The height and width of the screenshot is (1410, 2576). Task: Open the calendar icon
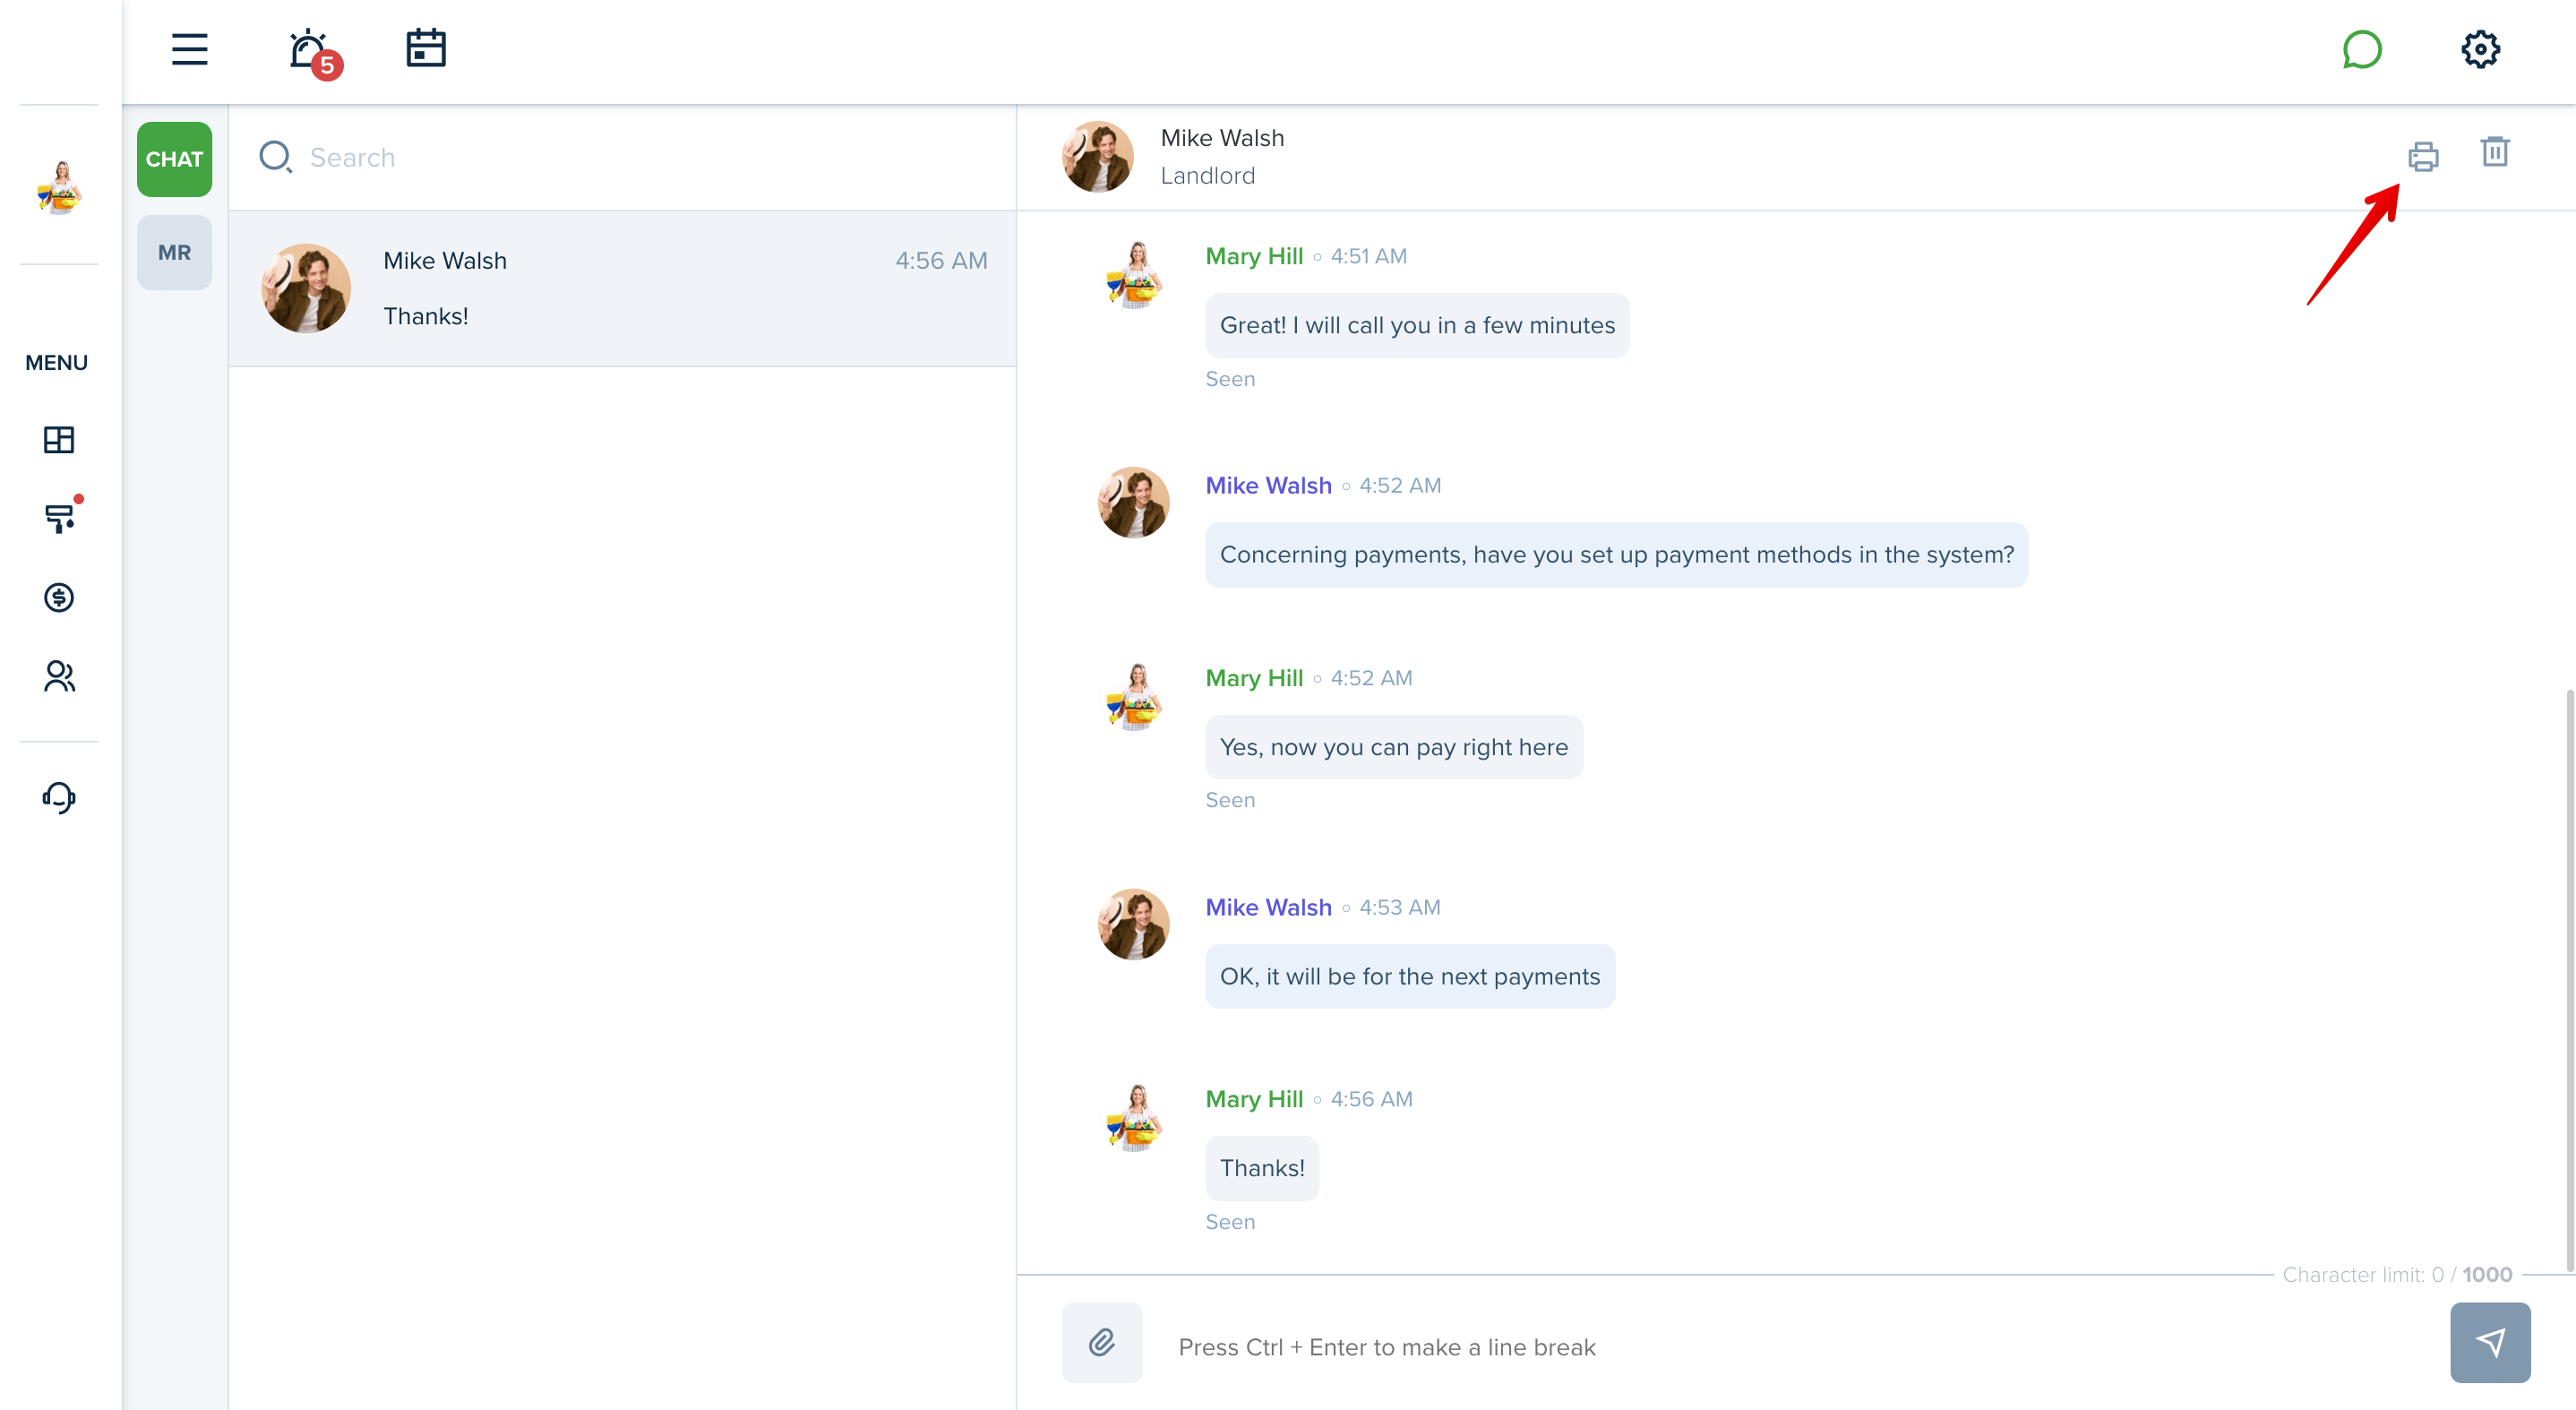(426, 48)
